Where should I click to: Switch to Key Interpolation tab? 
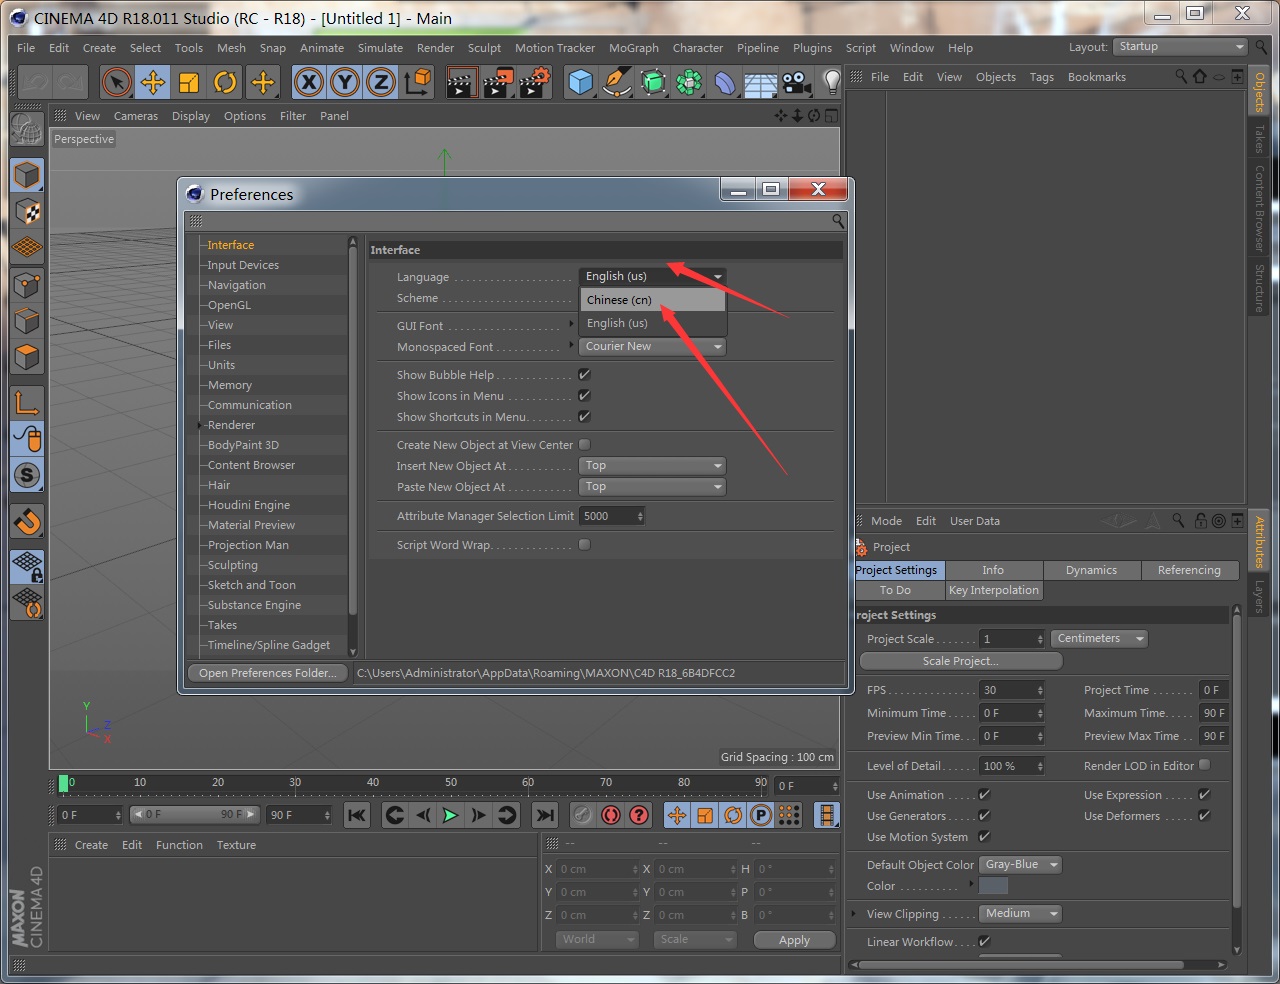[993, 590]
